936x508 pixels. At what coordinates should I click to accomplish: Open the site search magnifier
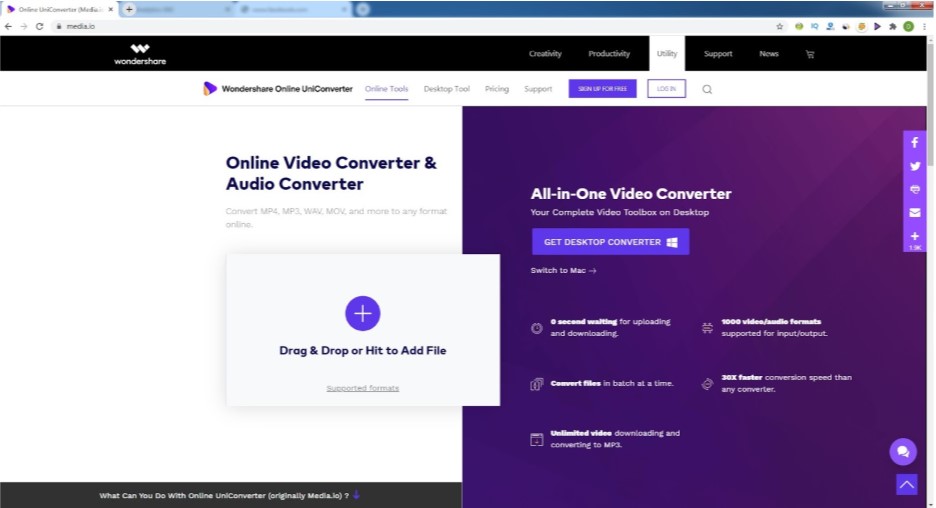(x=707, y=90)
